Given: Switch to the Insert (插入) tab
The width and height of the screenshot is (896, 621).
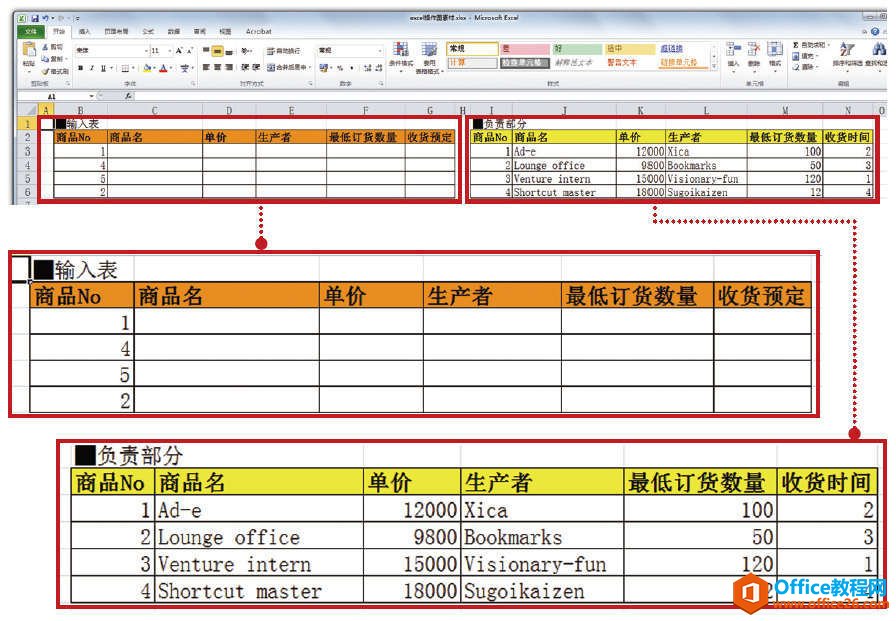Looking at the screenshot, I should 85,31.
